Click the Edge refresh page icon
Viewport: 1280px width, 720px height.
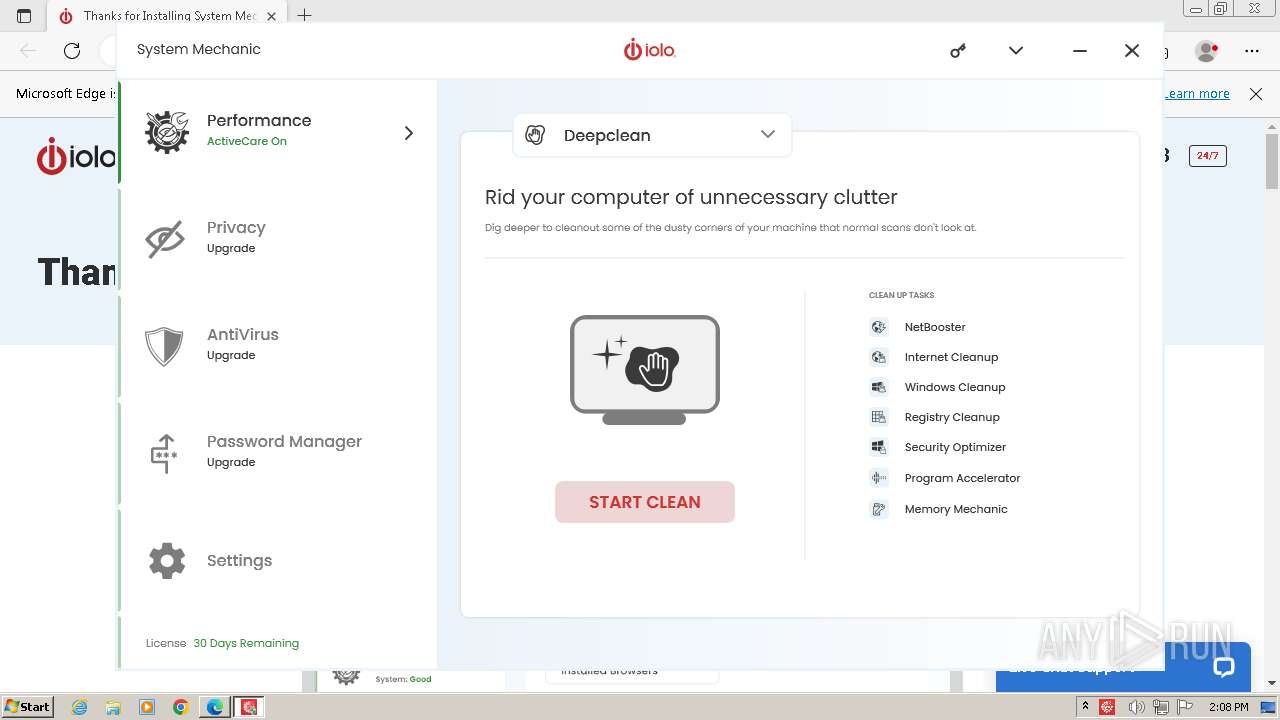coord(72,50)
